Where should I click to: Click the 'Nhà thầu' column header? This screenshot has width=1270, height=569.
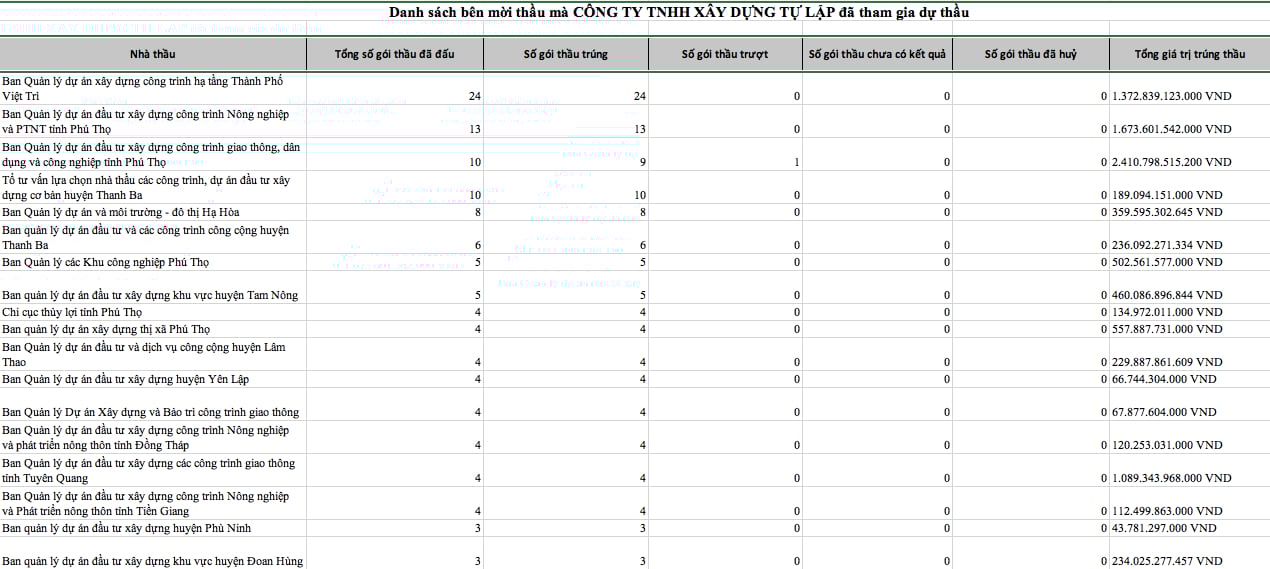click(x=152, y=54)
